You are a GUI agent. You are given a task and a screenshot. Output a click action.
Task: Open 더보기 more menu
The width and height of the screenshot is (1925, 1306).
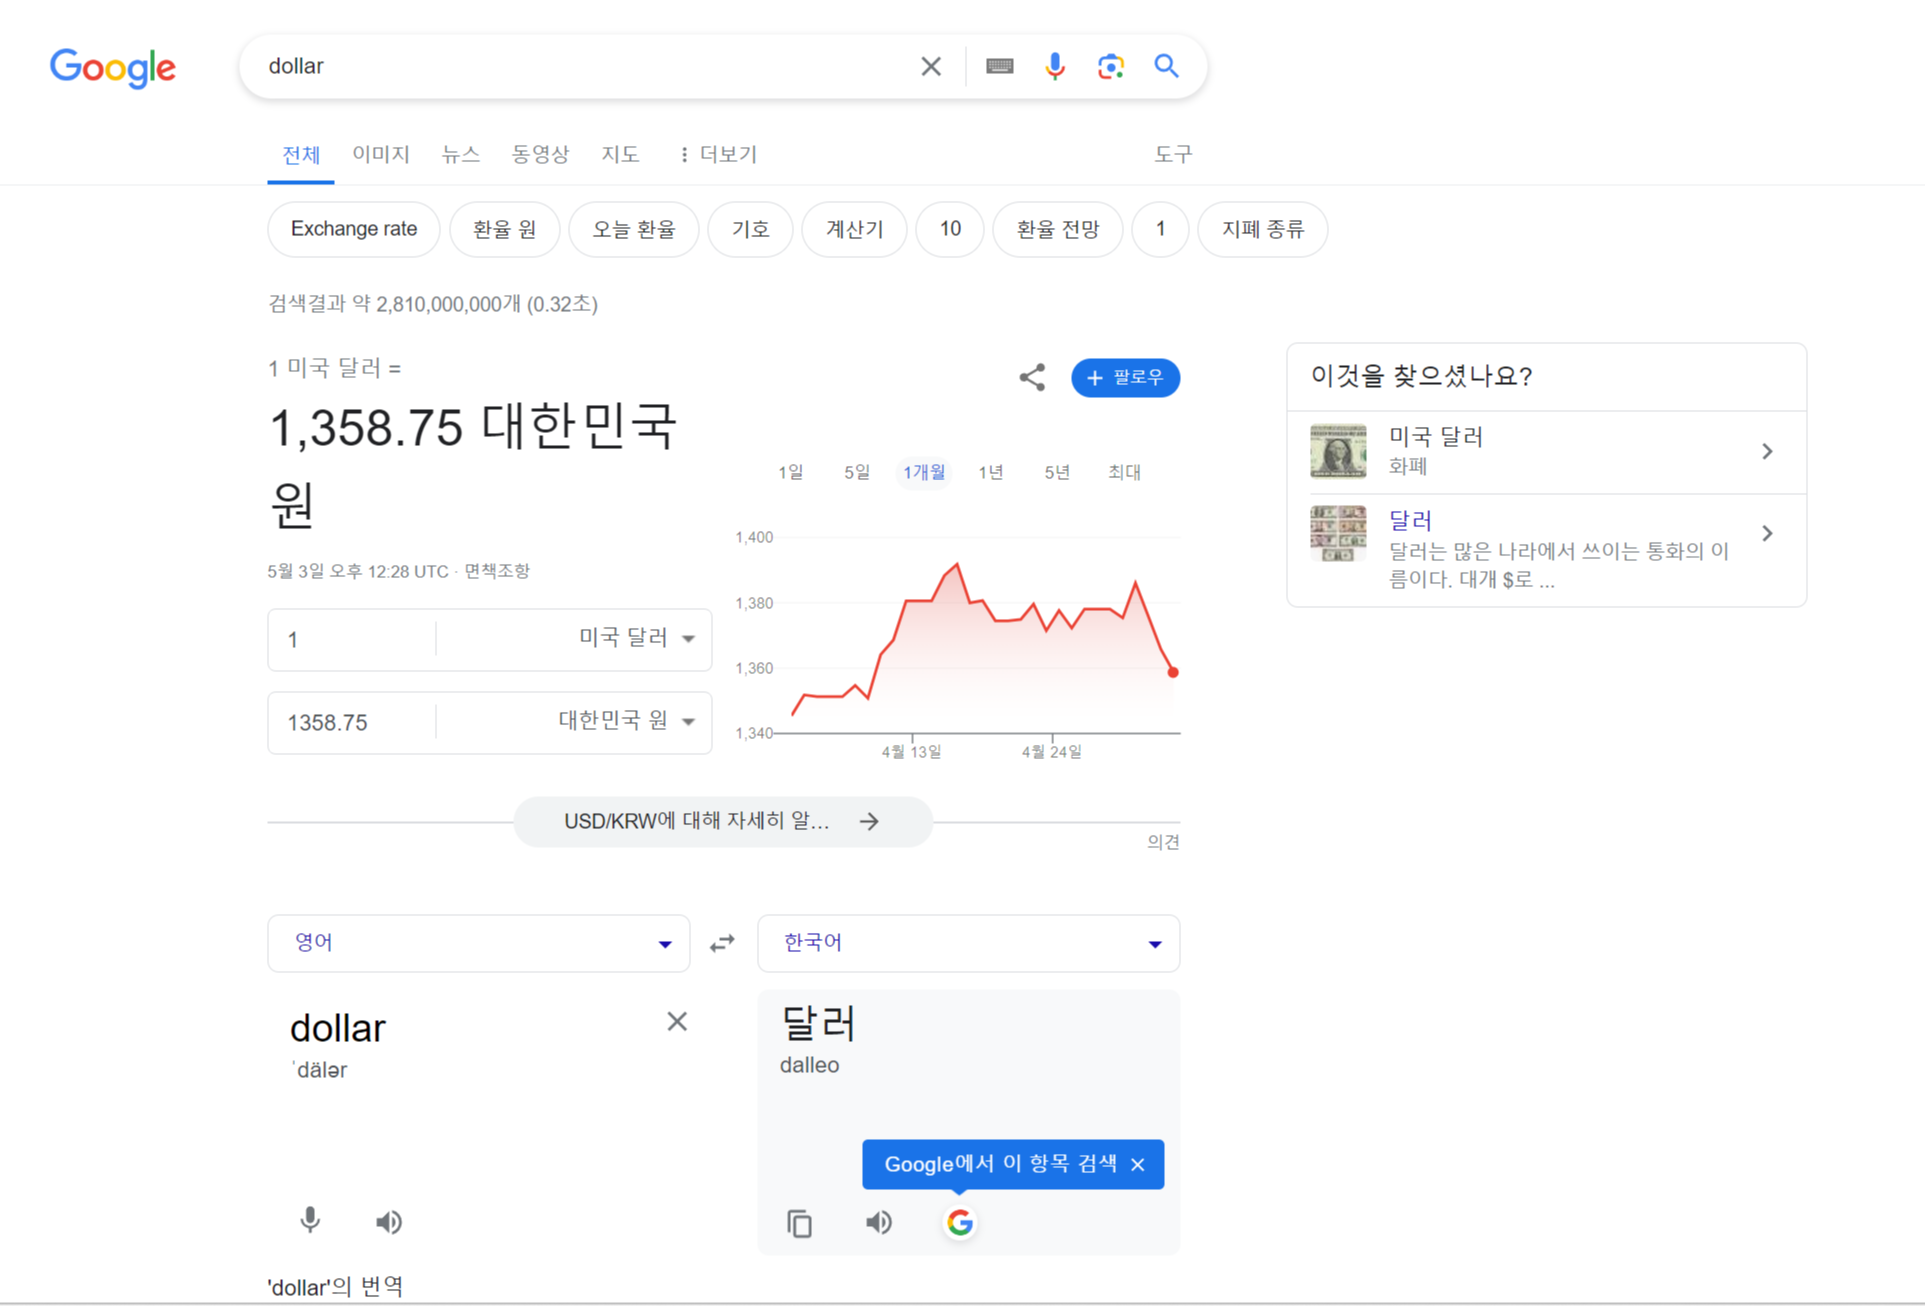718,154
